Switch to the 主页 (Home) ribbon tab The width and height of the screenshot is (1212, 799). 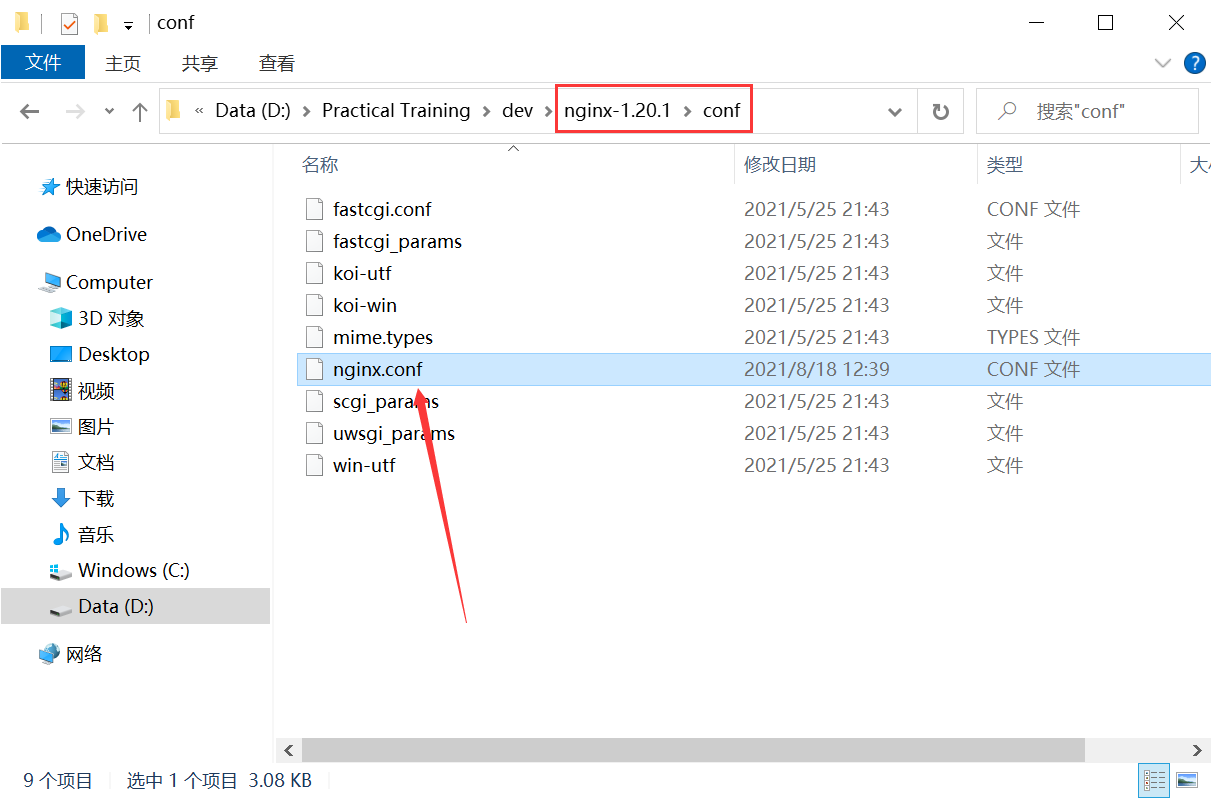coord(123,63)
